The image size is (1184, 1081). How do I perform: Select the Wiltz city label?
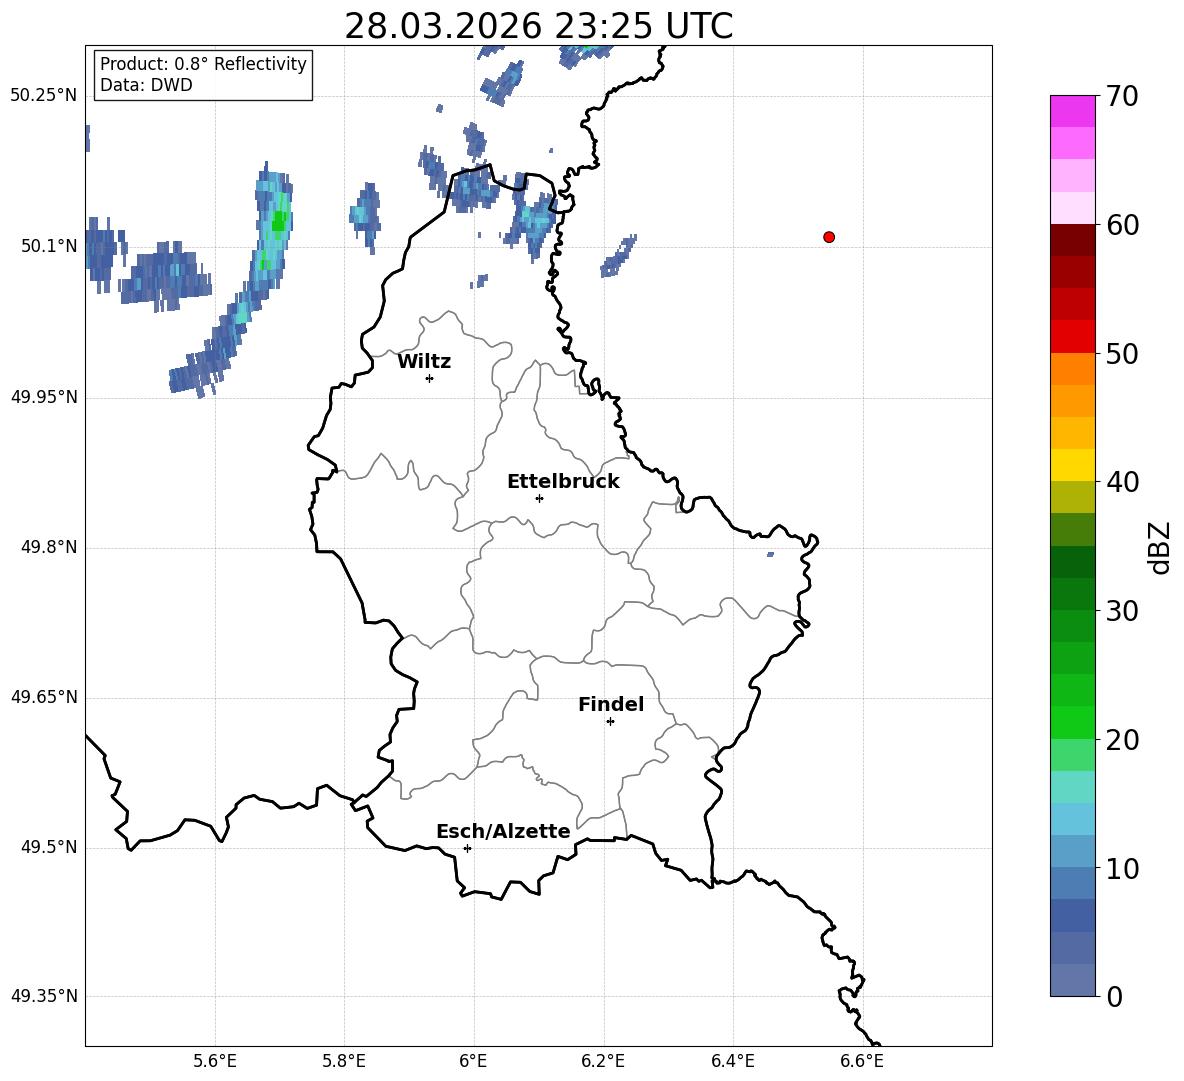point(424,362)
